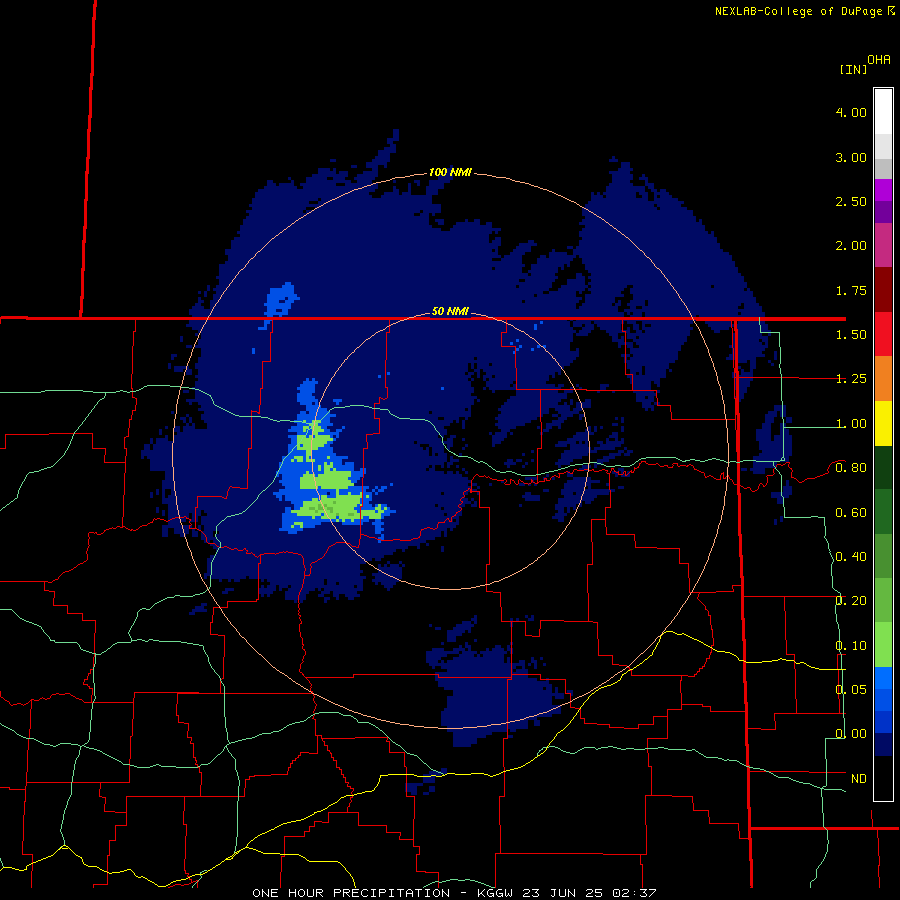Select the 0.20 legend value
The image size is (900, 900).
[851, 601]
